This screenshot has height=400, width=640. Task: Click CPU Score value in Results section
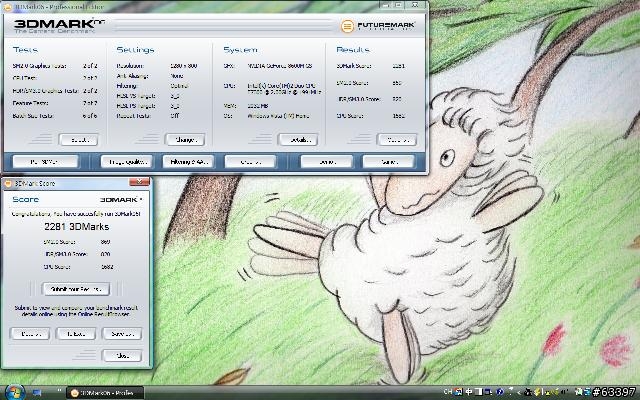point(398,116)
